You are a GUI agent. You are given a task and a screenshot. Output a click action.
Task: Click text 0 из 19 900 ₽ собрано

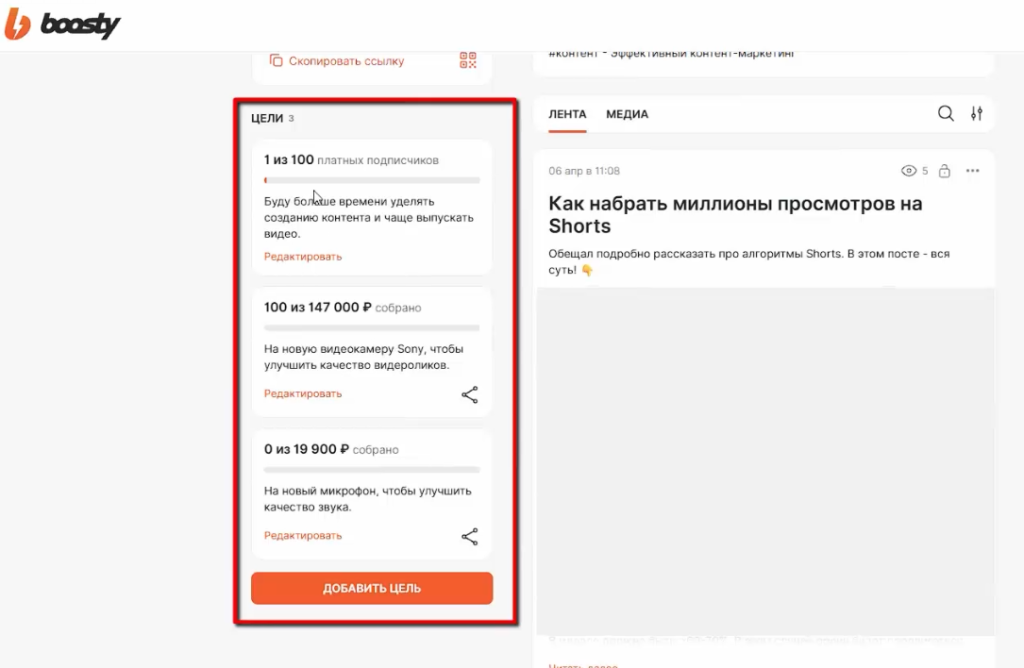click(331, 449)
